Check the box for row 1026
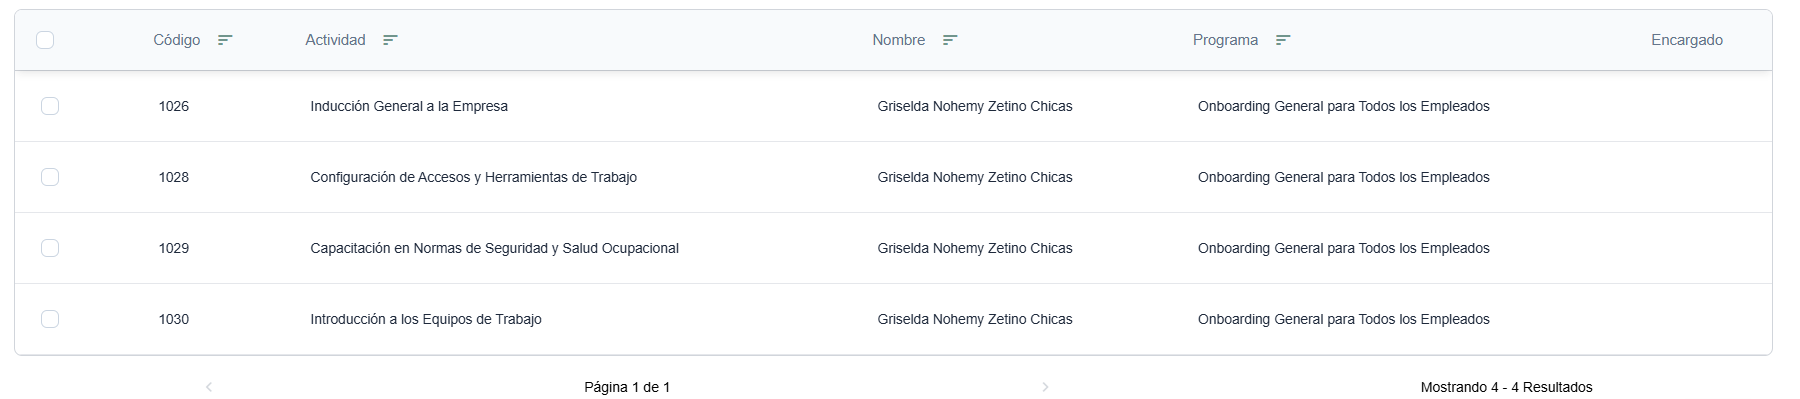 tap(50, 106)
